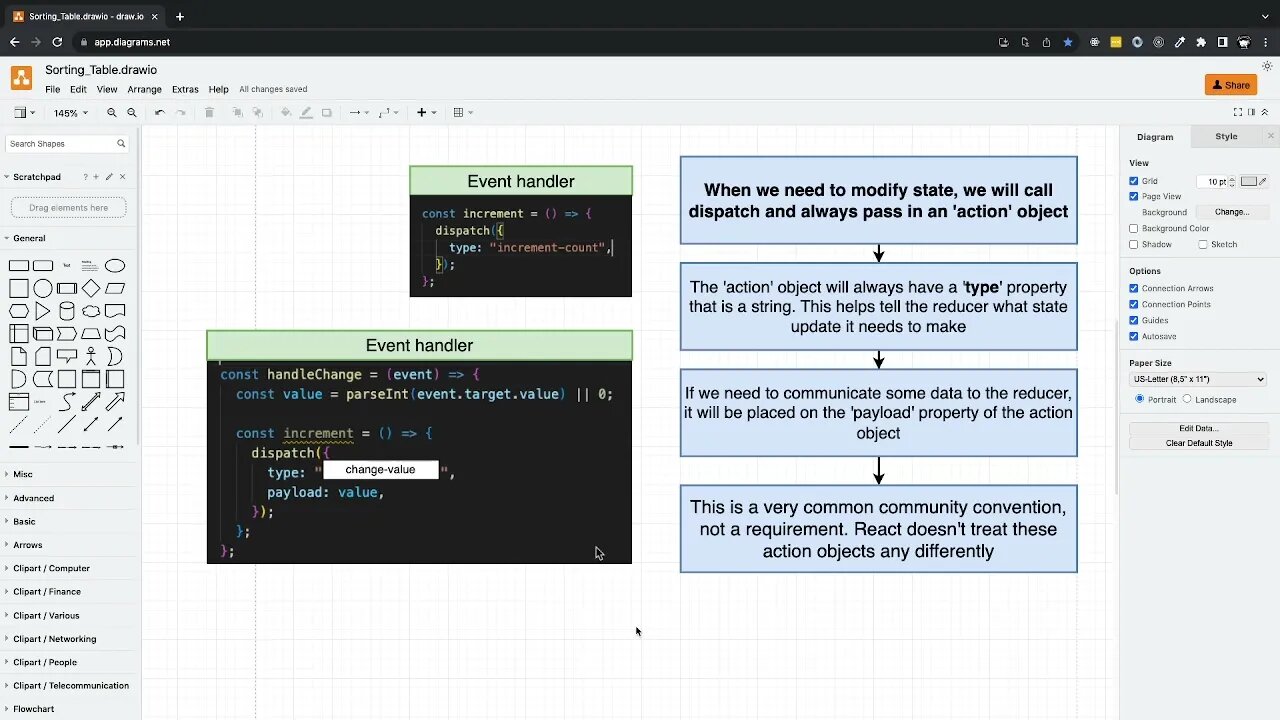Select Landscape orientation
Screen dimensions: 1280x720
point(1187,399)
